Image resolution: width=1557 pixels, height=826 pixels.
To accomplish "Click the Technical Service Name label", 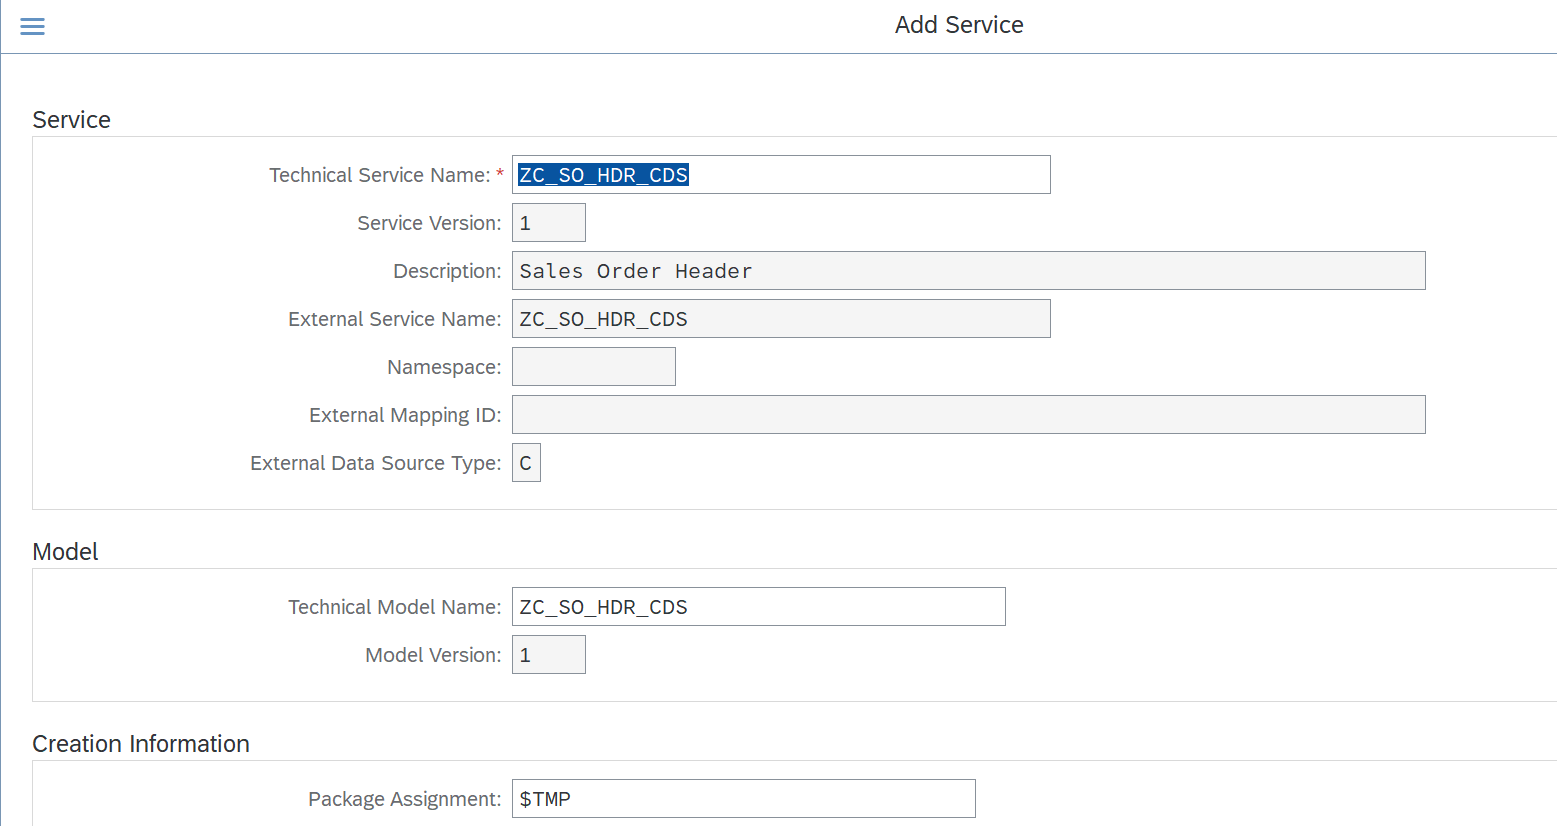I will (x=378, y=174).
